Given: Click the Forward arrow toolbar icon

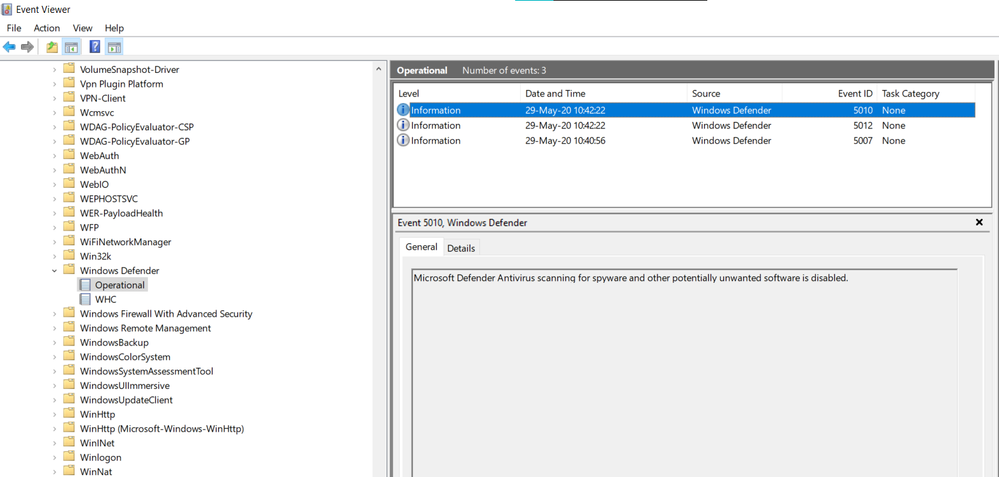Looking at the screenshot, I should coord(27,47).
